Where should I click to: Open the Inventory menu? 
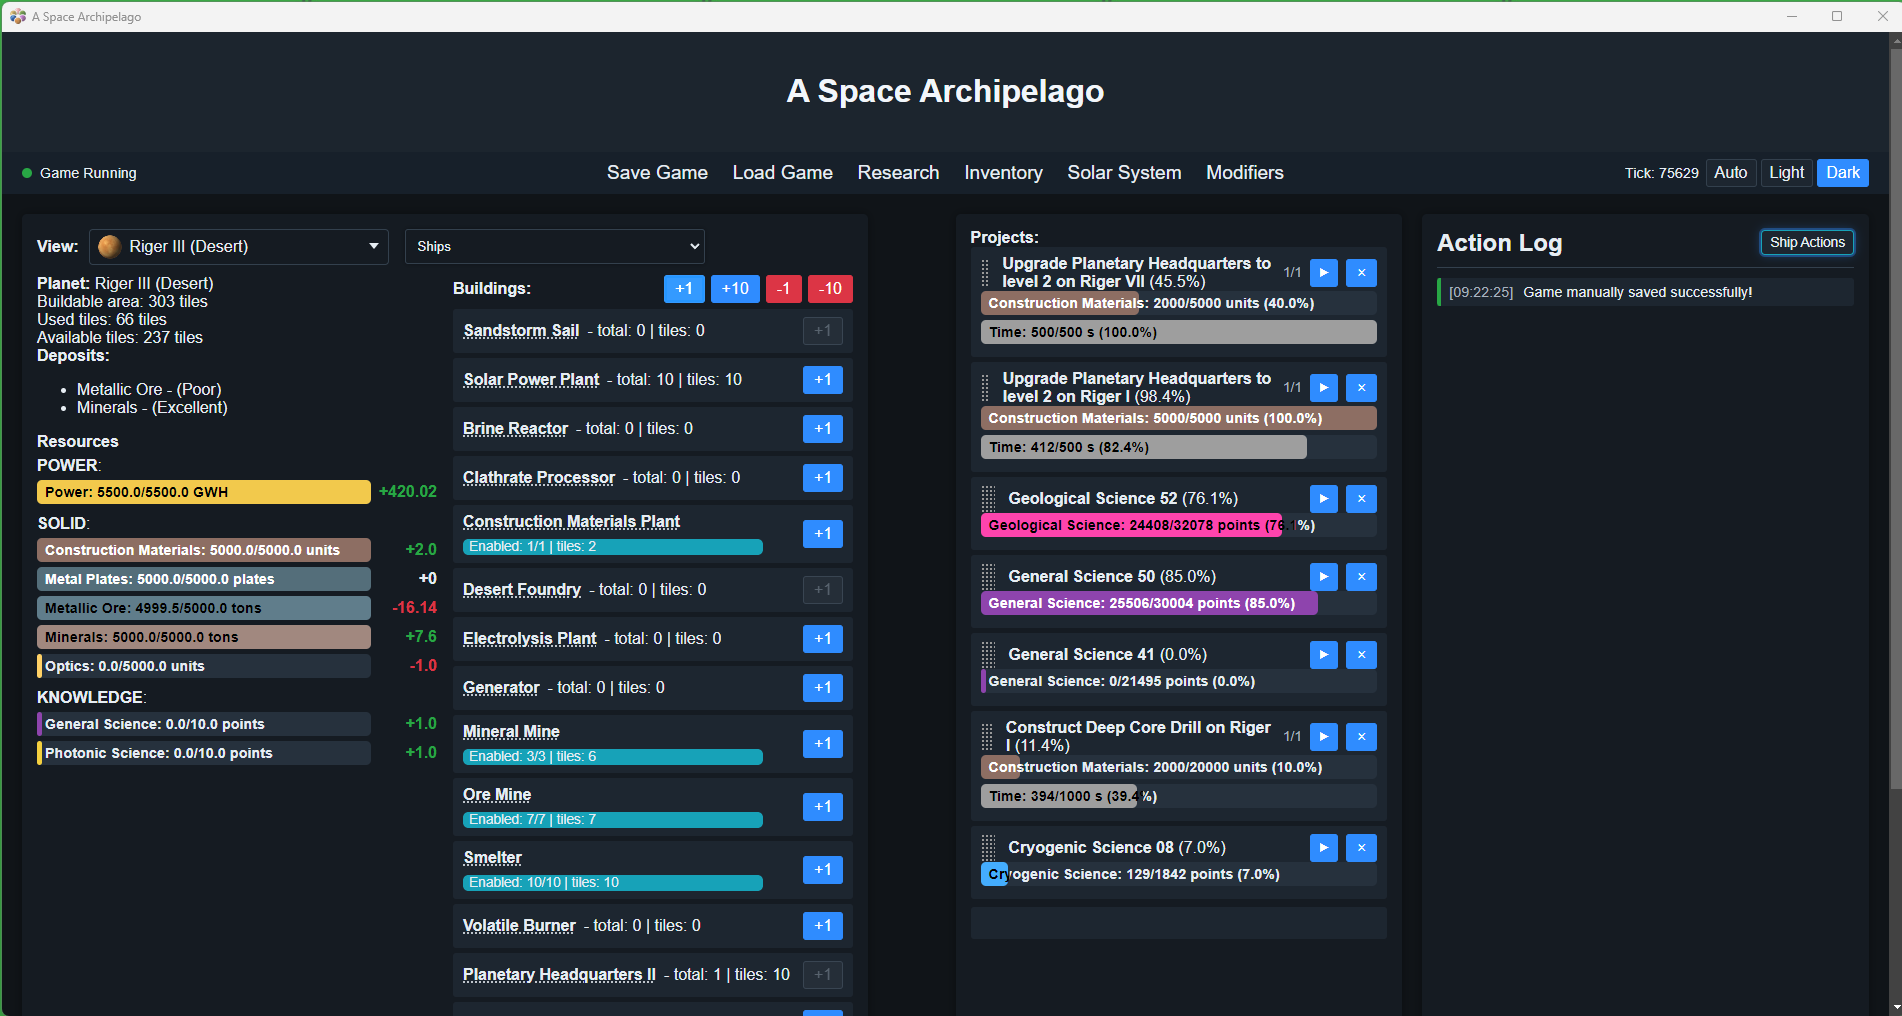(1003, 173)
